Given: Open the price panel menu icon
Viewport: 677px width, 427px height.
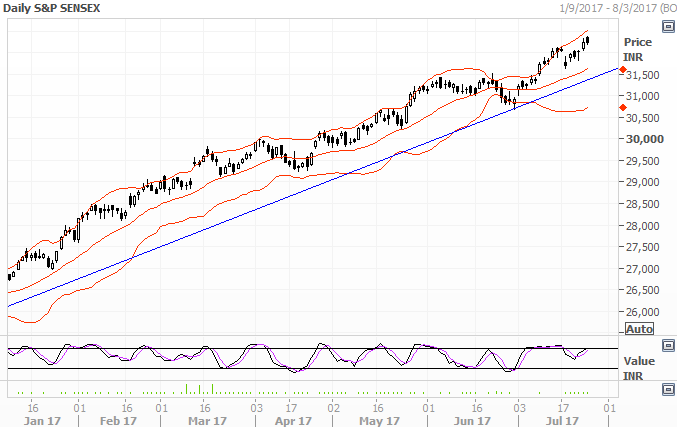Looking at the screenshot, I should pyautogui.click(x=668, y=27).
